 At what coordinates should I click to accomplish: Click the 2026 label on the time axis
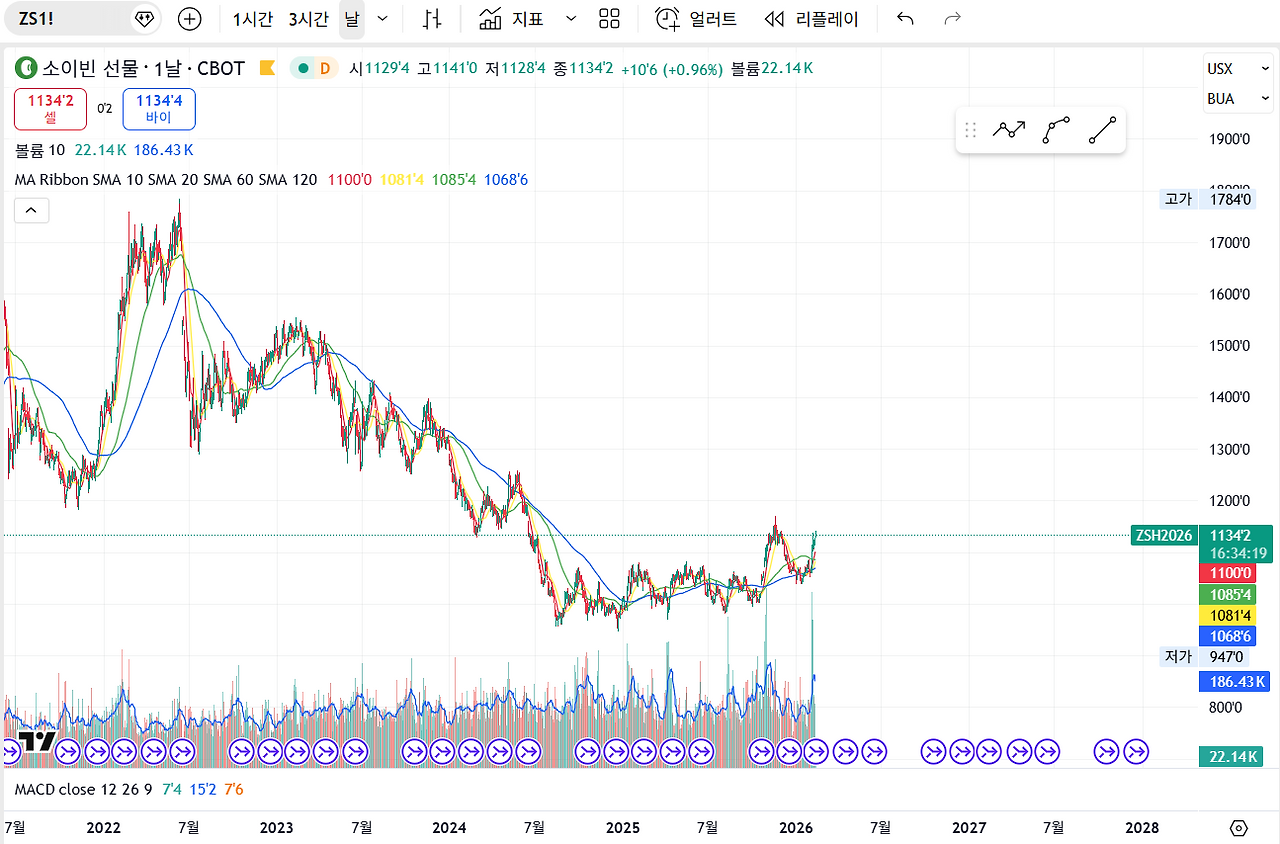point(795,828)
